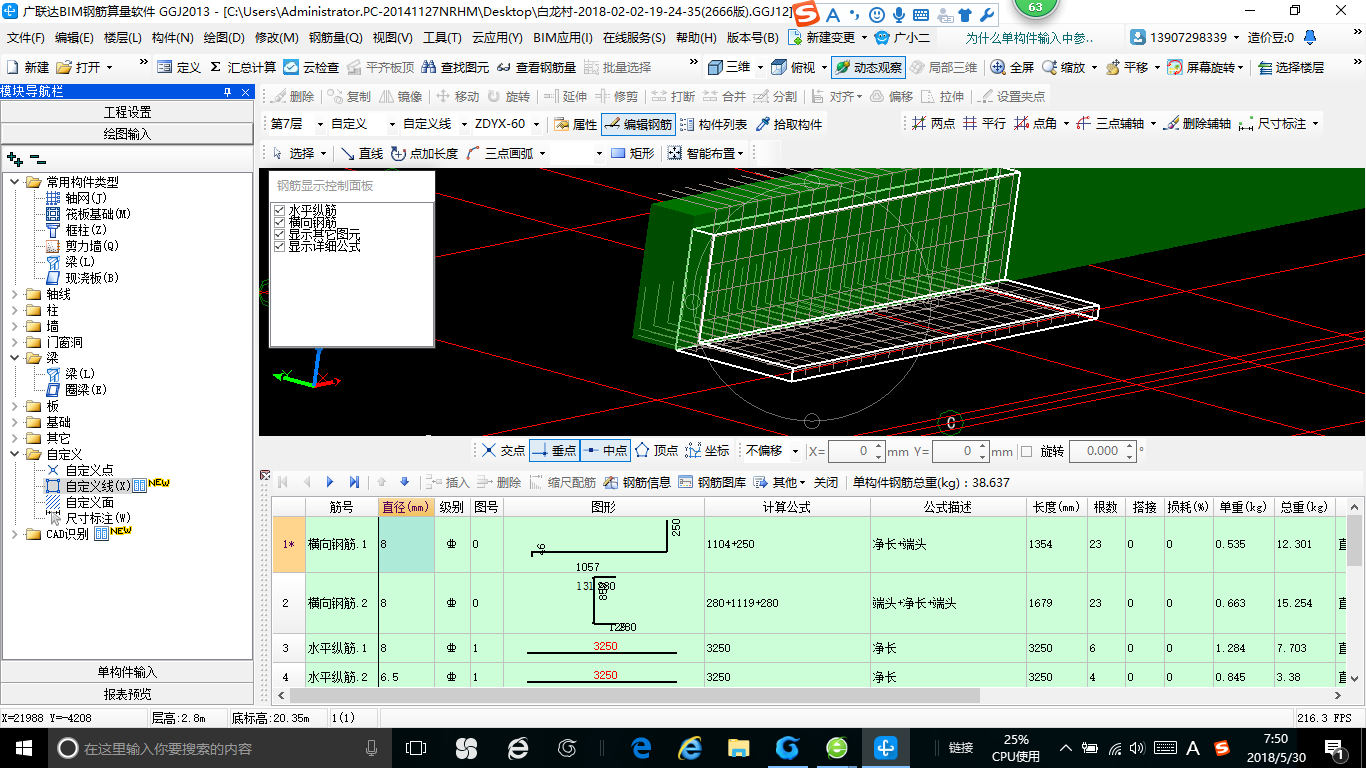Click 拾取构件 pick component tool
Viewport: 1366px width, 768px height.
(x=789, y=124)
